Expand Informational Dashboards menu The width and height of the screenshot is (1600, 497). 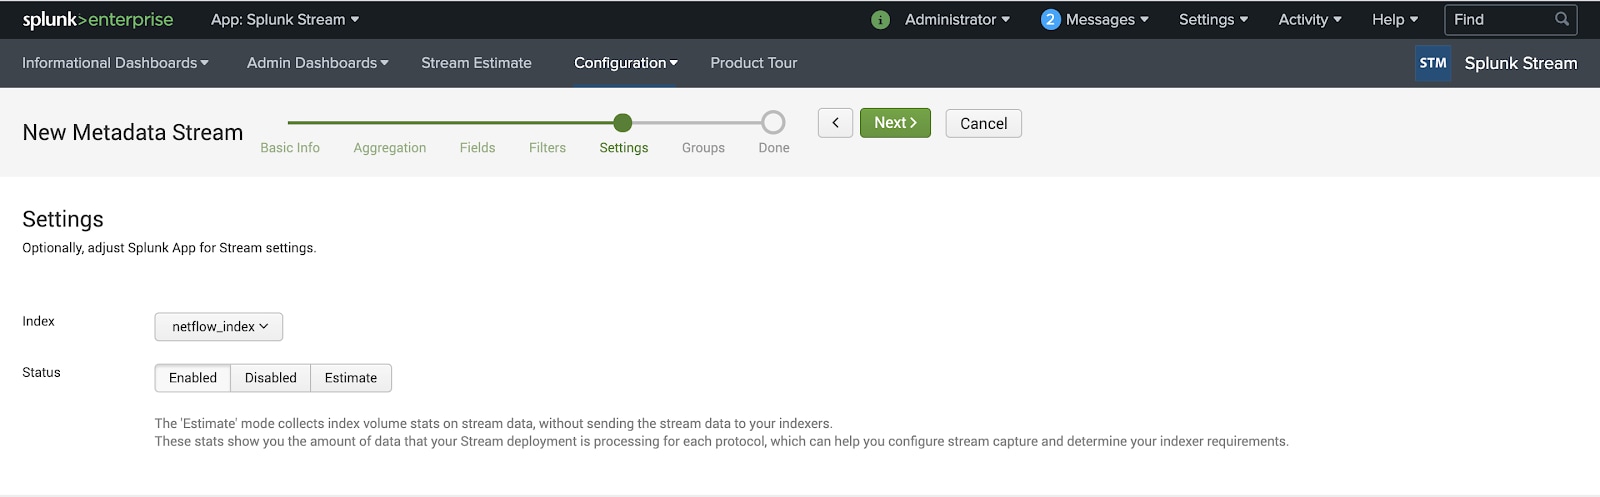coord(116,63)
